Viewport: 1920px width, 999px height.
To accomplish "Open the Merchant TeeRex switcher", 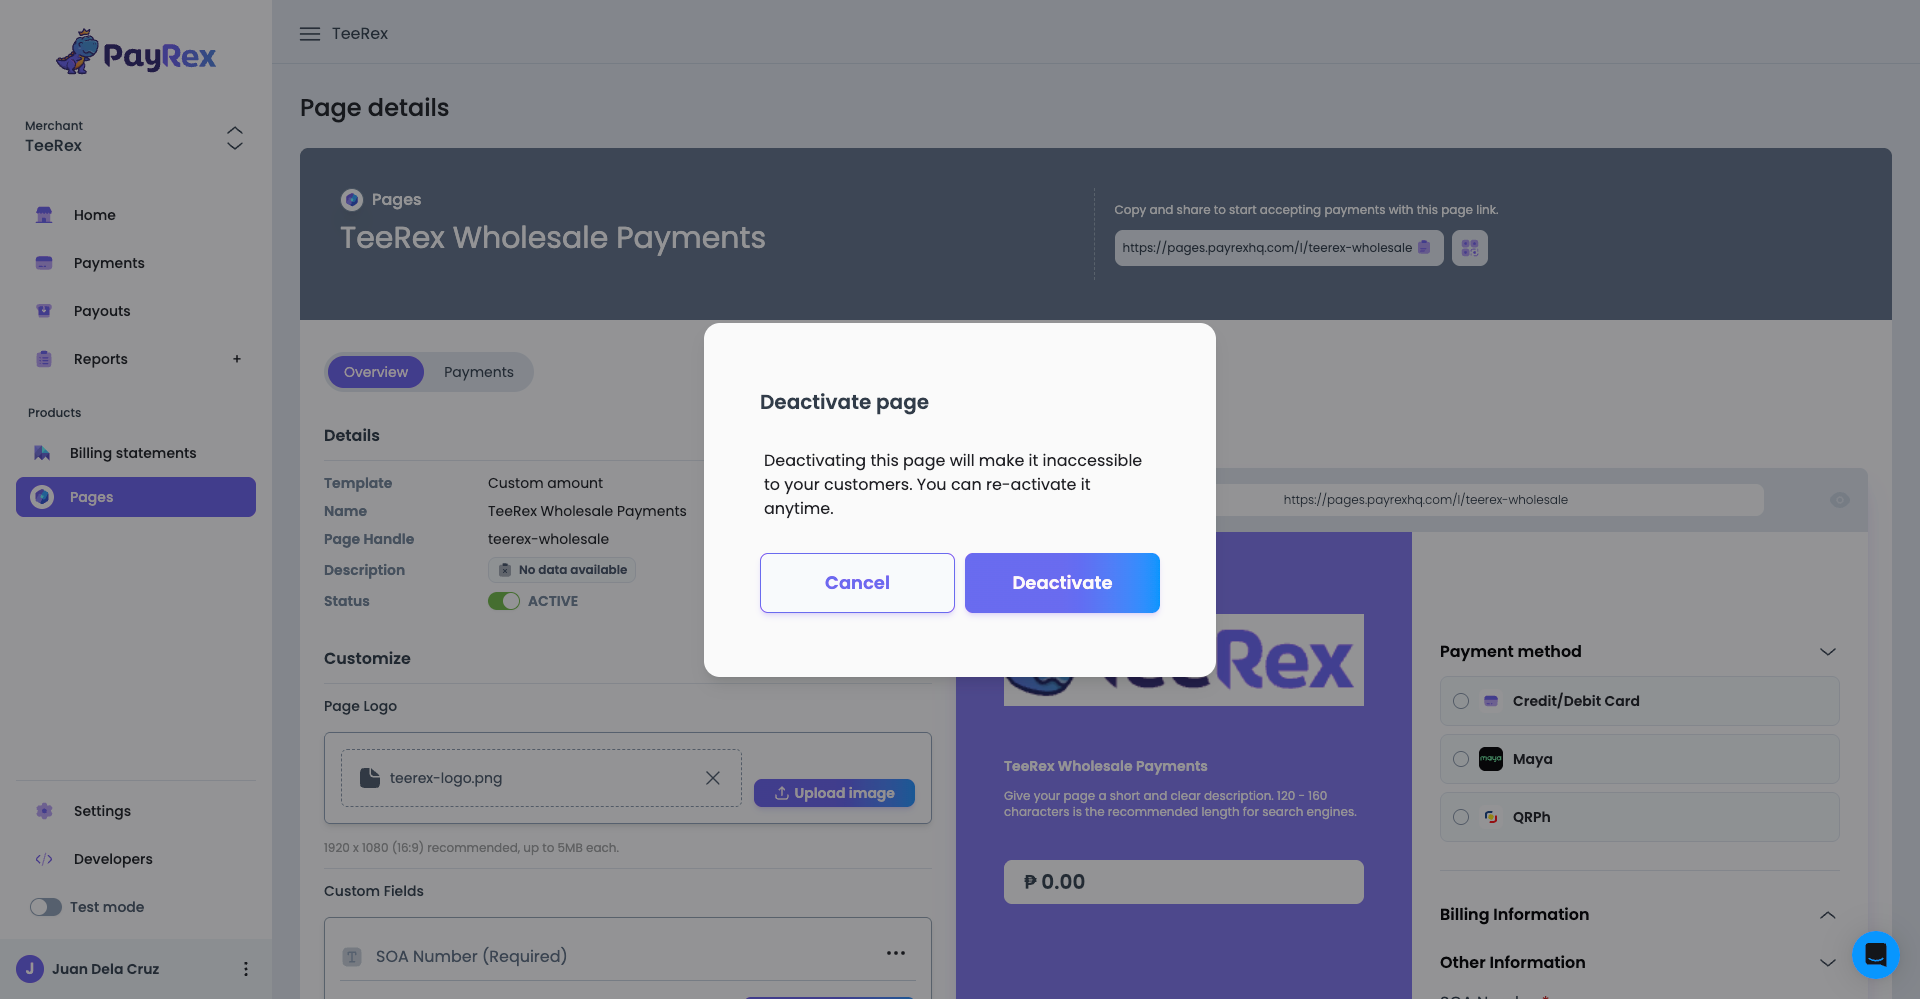I will [x=235, y=138].
